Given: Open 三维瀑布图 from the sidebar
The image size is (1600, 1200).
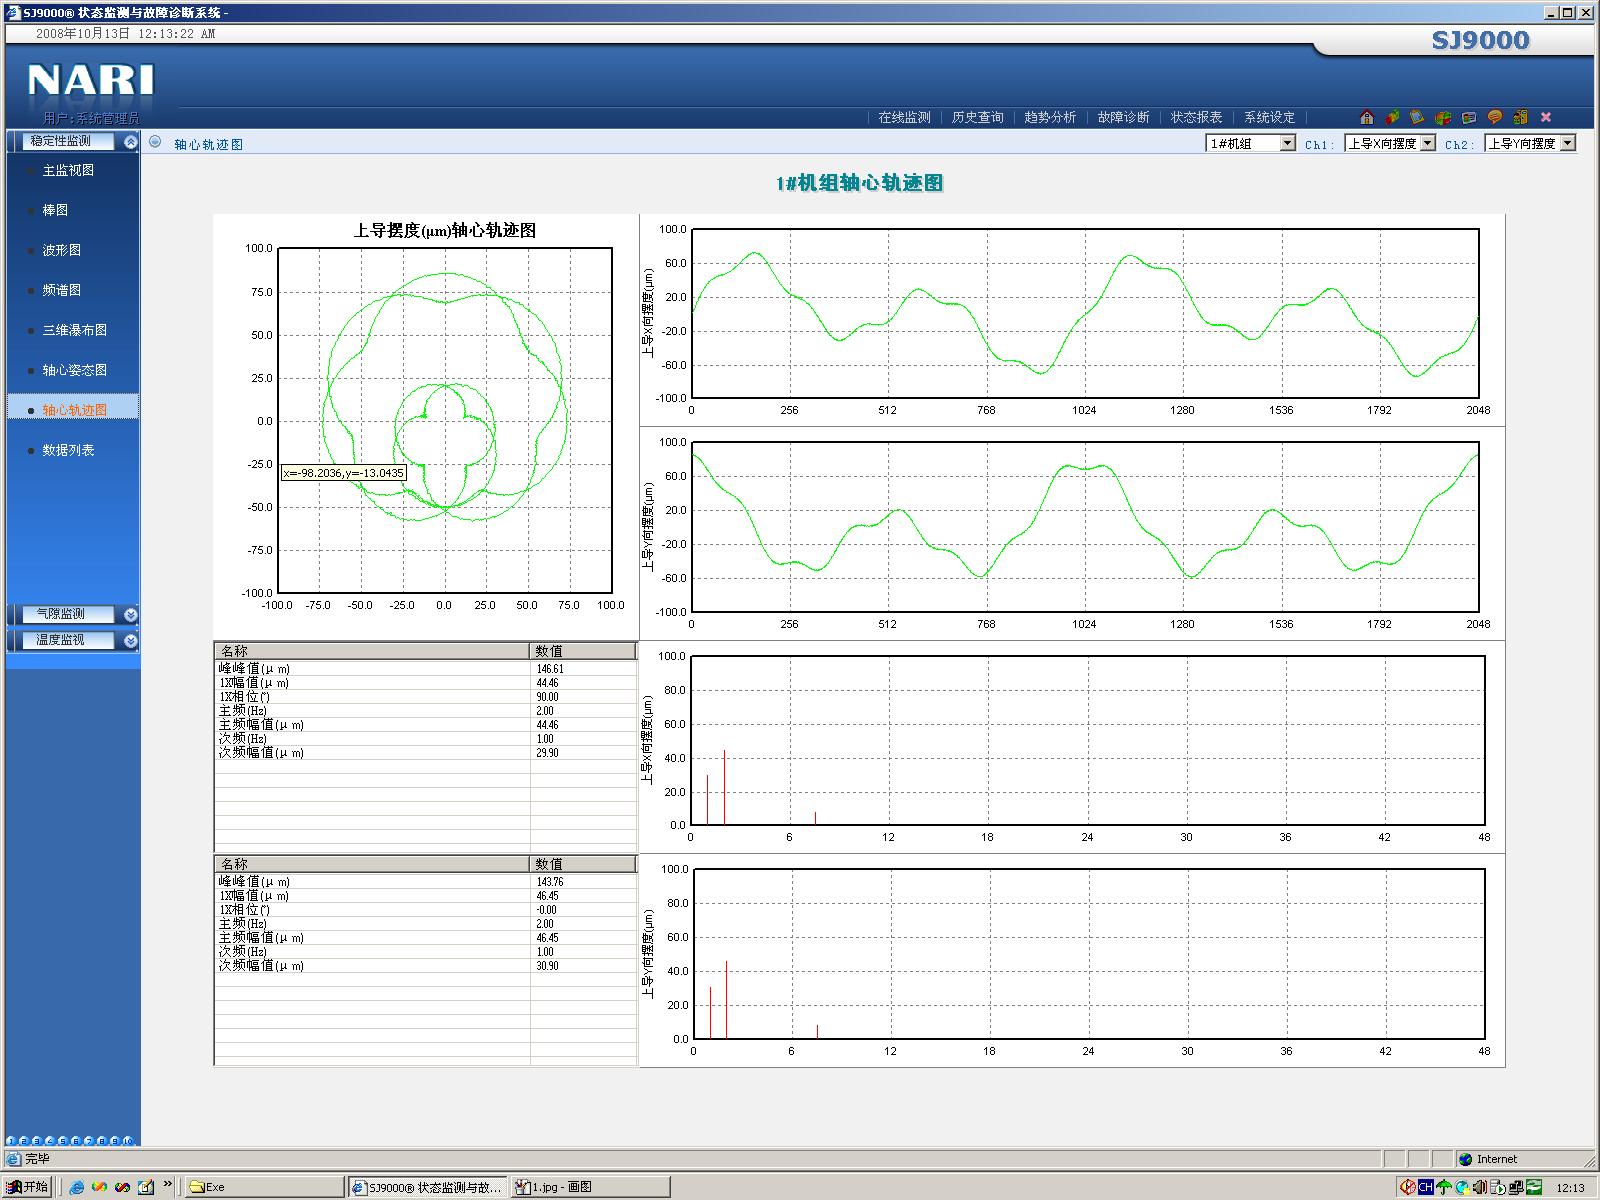Looking at the screenshot, I should [74, 330].
